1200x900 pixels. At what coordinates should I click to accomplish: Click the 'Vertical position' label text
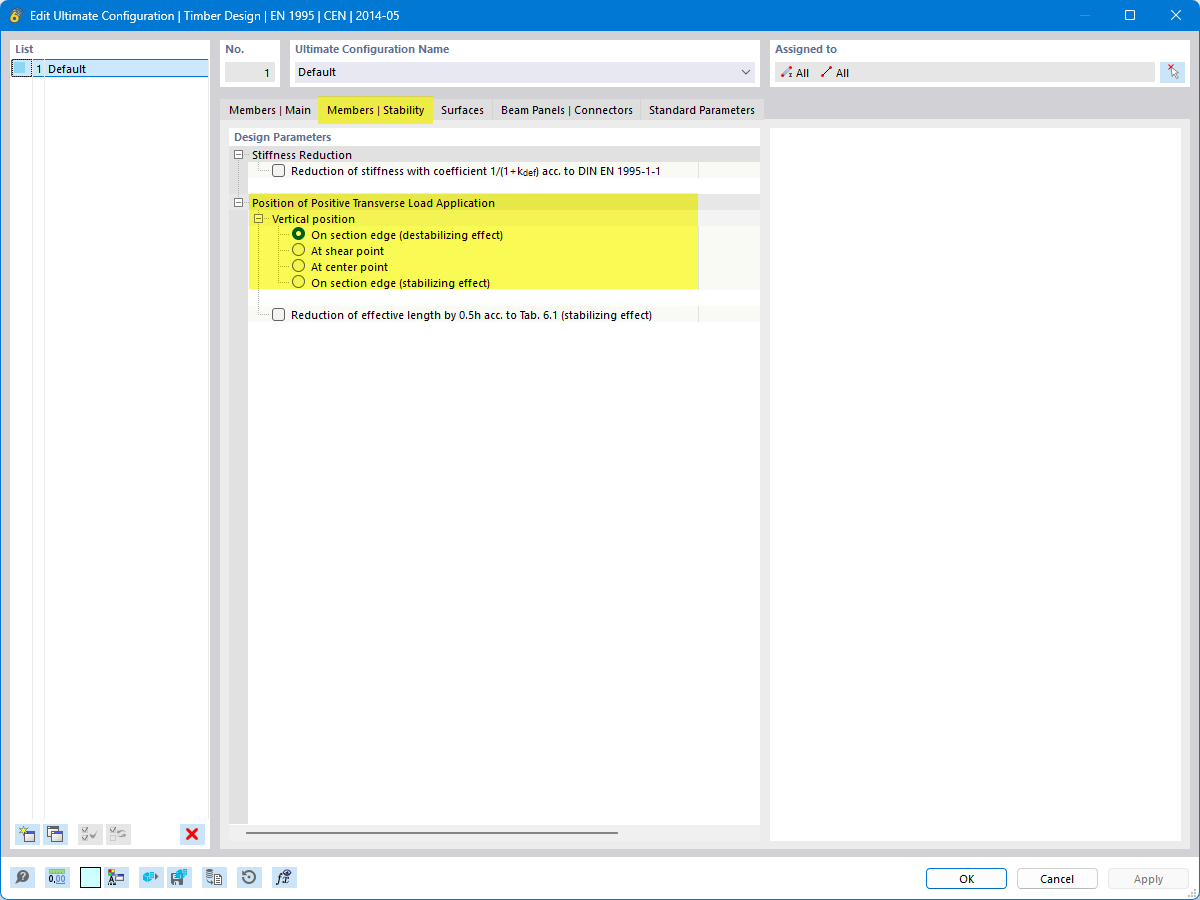(313, 219)
